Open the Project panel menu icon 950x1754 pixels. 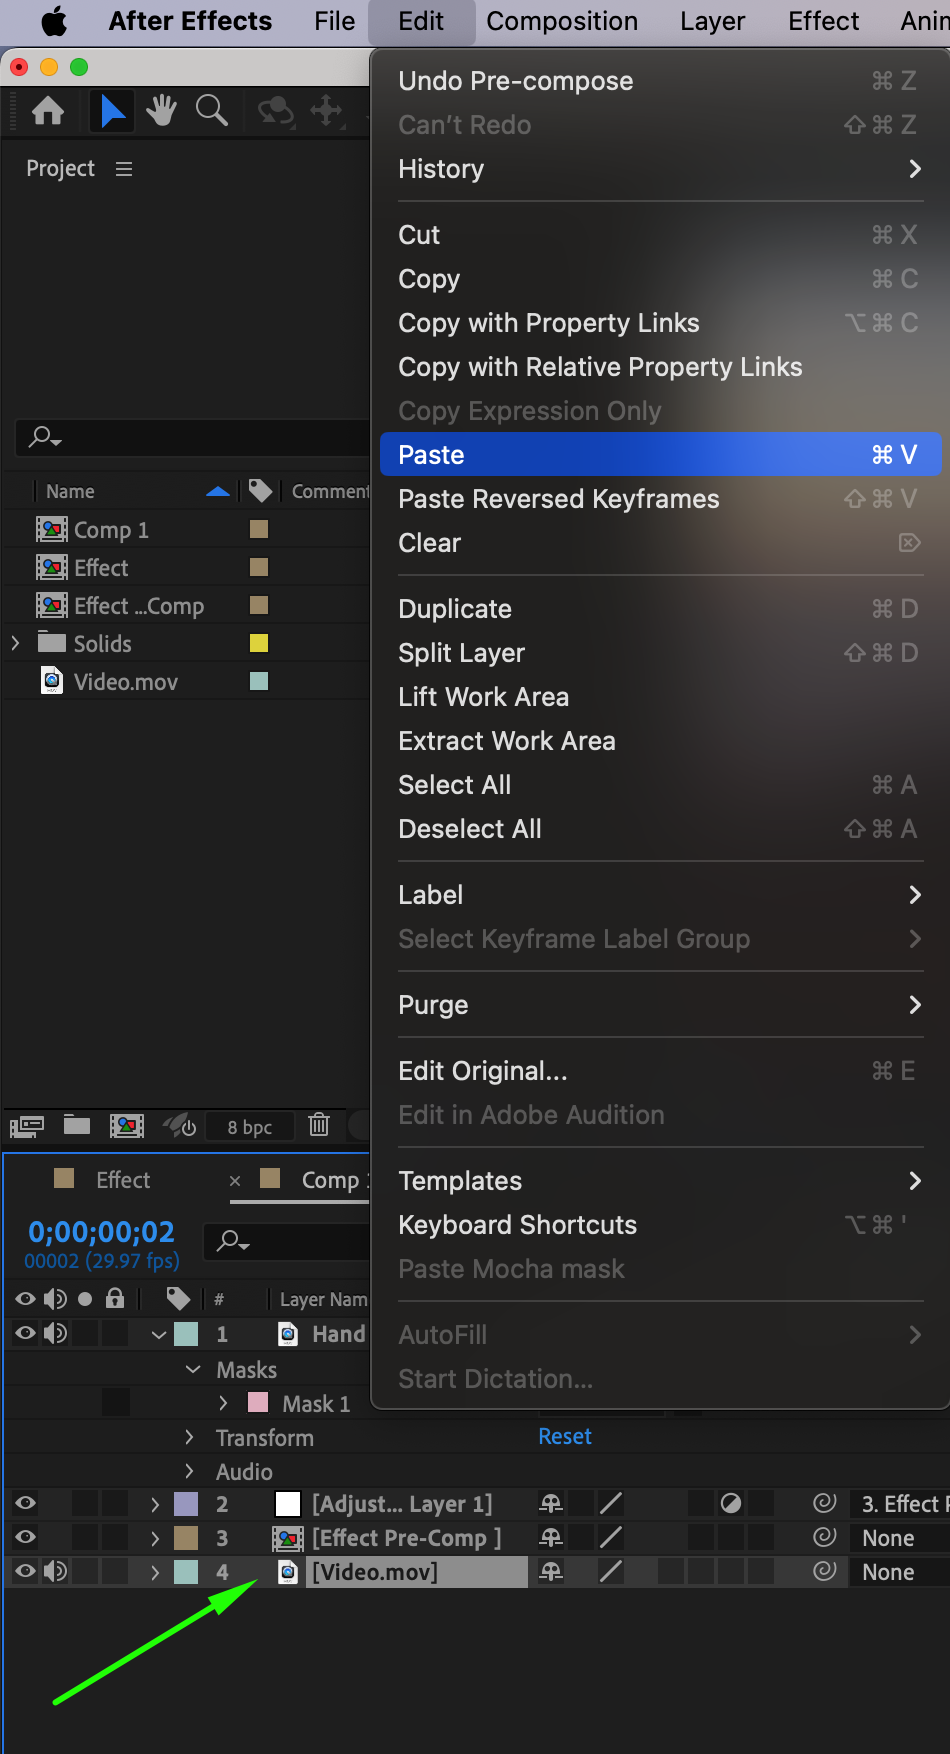tap(124, 169)
